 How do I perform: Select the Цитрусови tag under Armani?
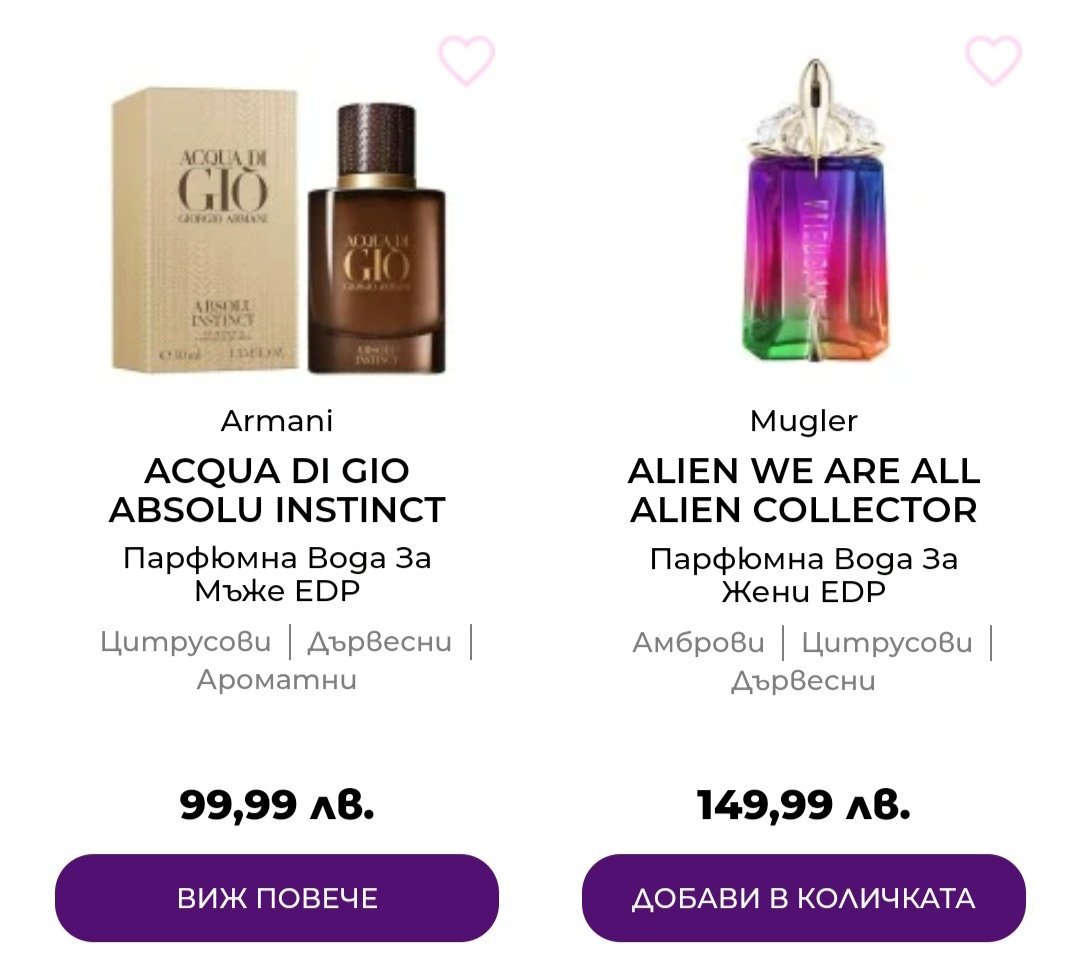pos(185,642)
